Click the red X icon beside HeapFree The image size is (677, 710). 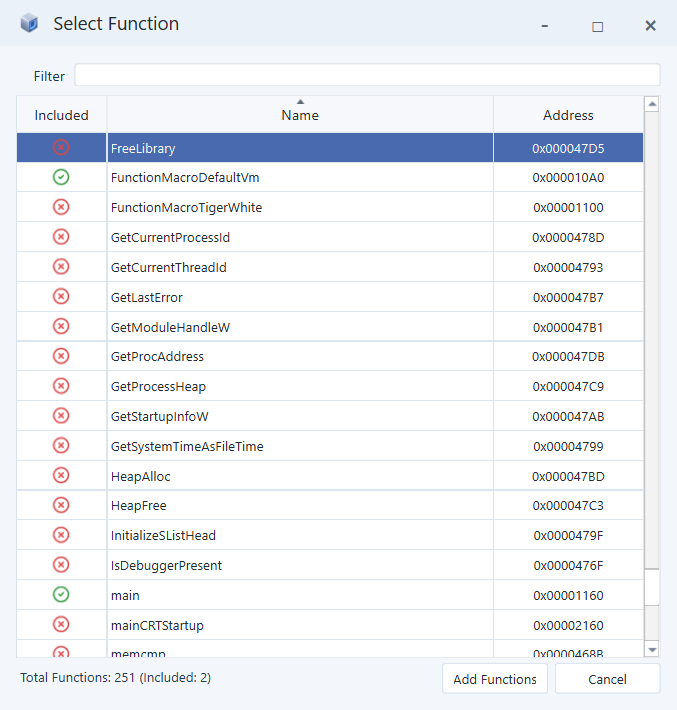click(x=61, y=505)
